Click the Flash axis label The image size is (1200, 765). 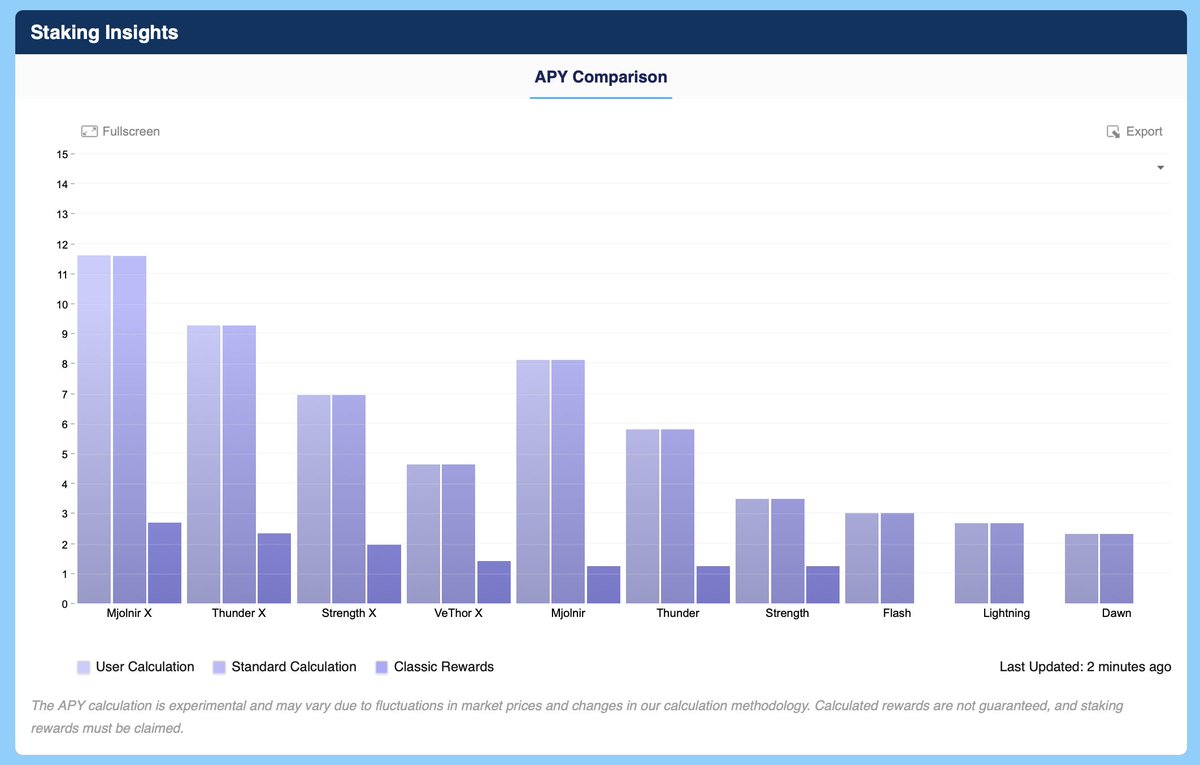click(x=897, y=613)
